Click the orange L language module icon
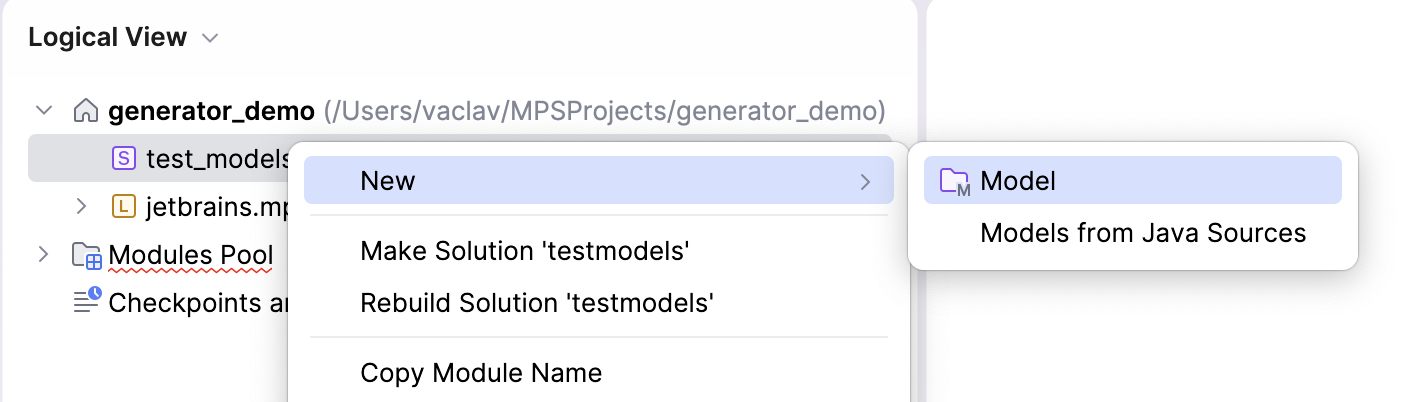 [123, 207]
